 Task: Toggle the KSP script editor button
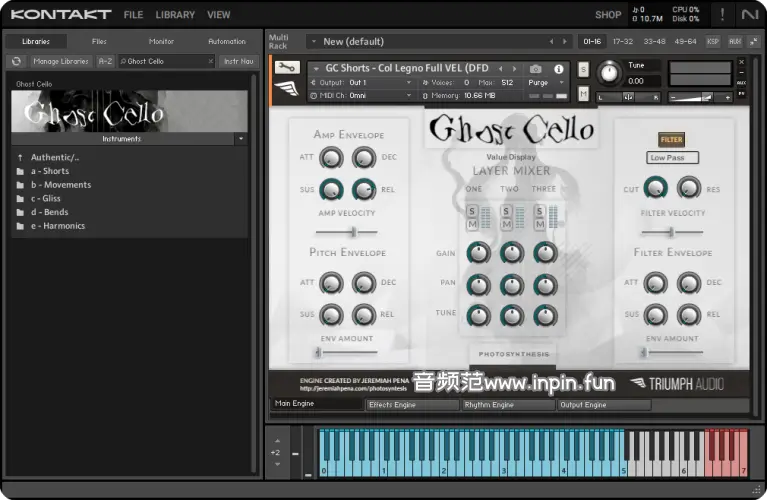713,42
